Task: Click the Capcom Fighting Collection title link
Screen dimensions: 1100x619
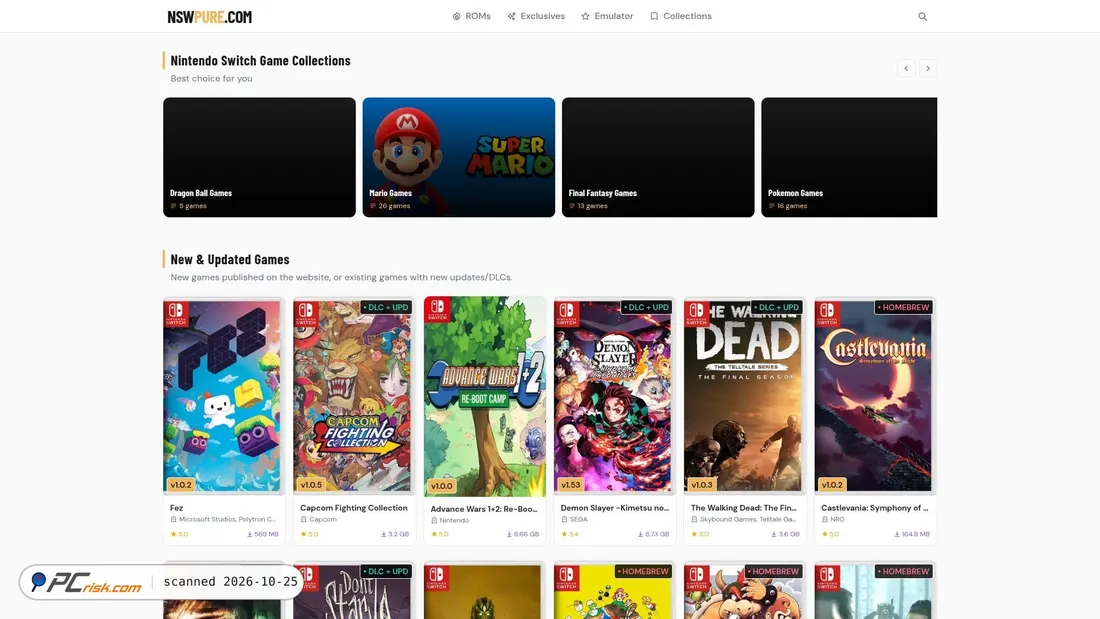Action: pos(354,507)
